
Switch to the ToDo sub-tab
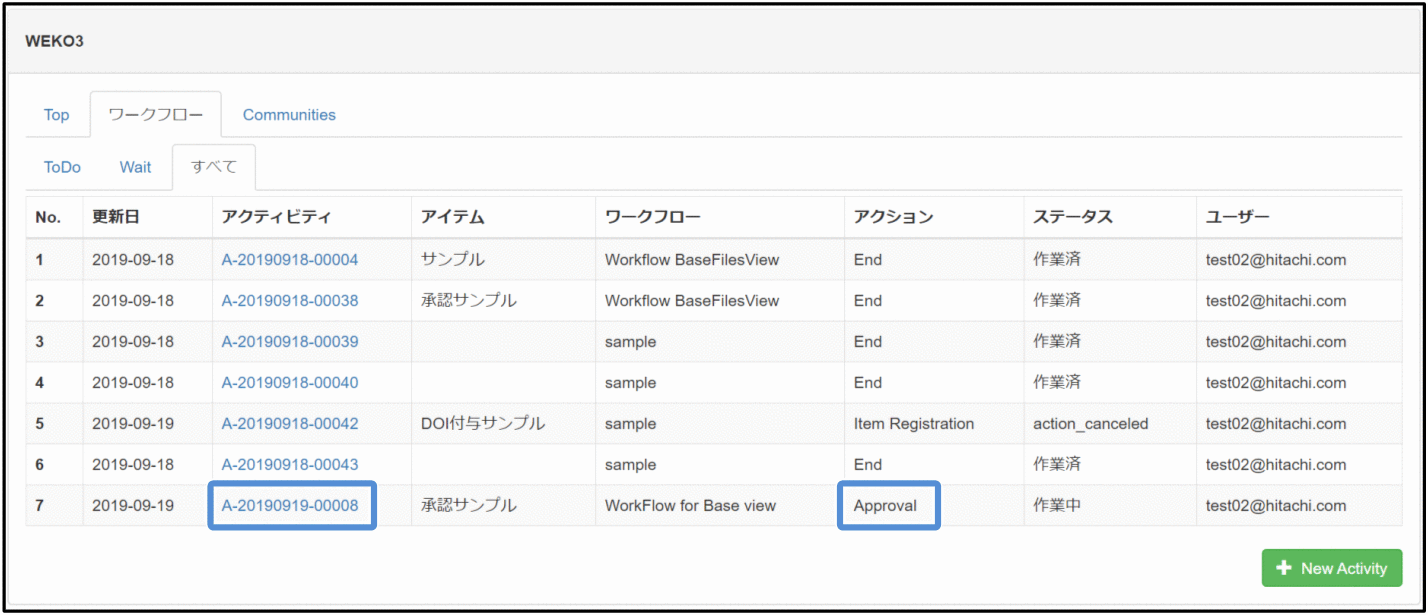pos(62,167)
